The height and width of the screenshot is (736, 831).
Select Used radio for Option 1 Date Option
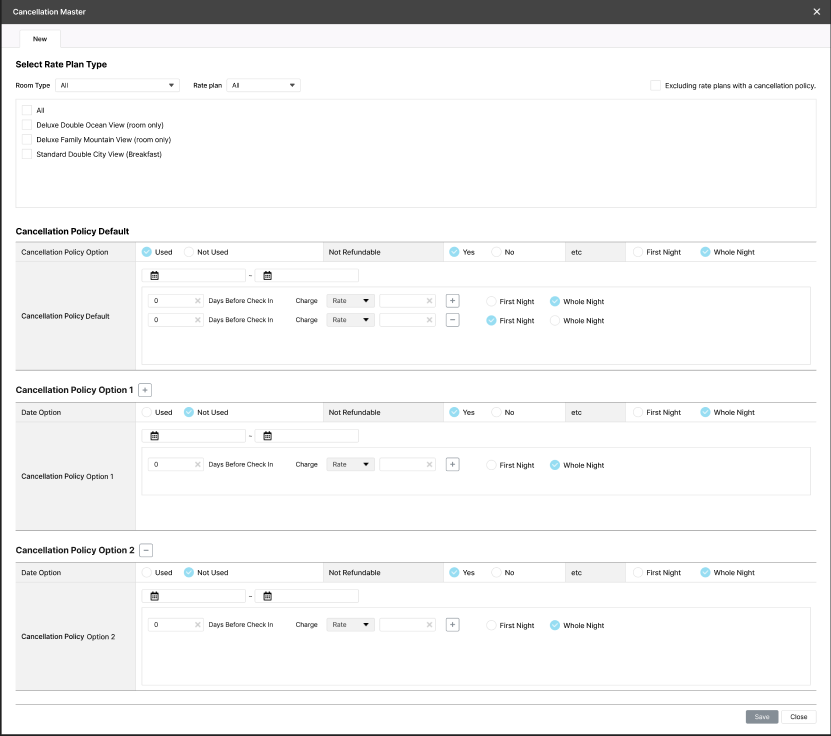tap(147, 412)
